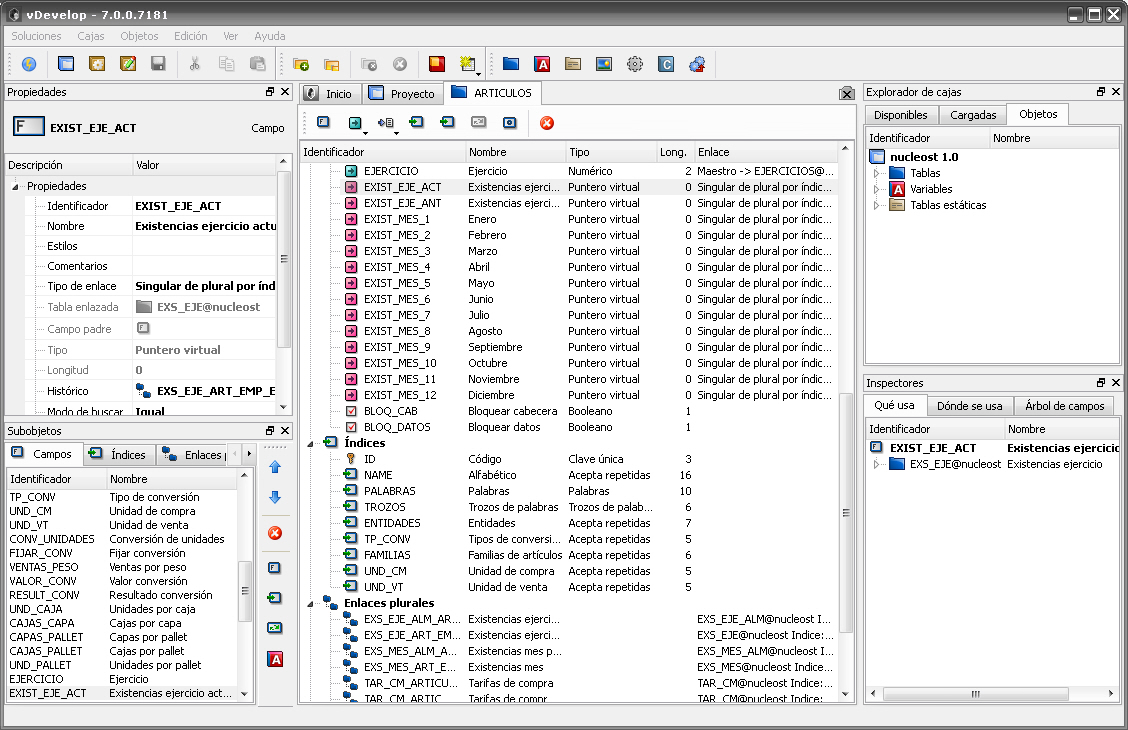
Task: Select the Cargadas tab in Explorador
Action: click(972, 115)
